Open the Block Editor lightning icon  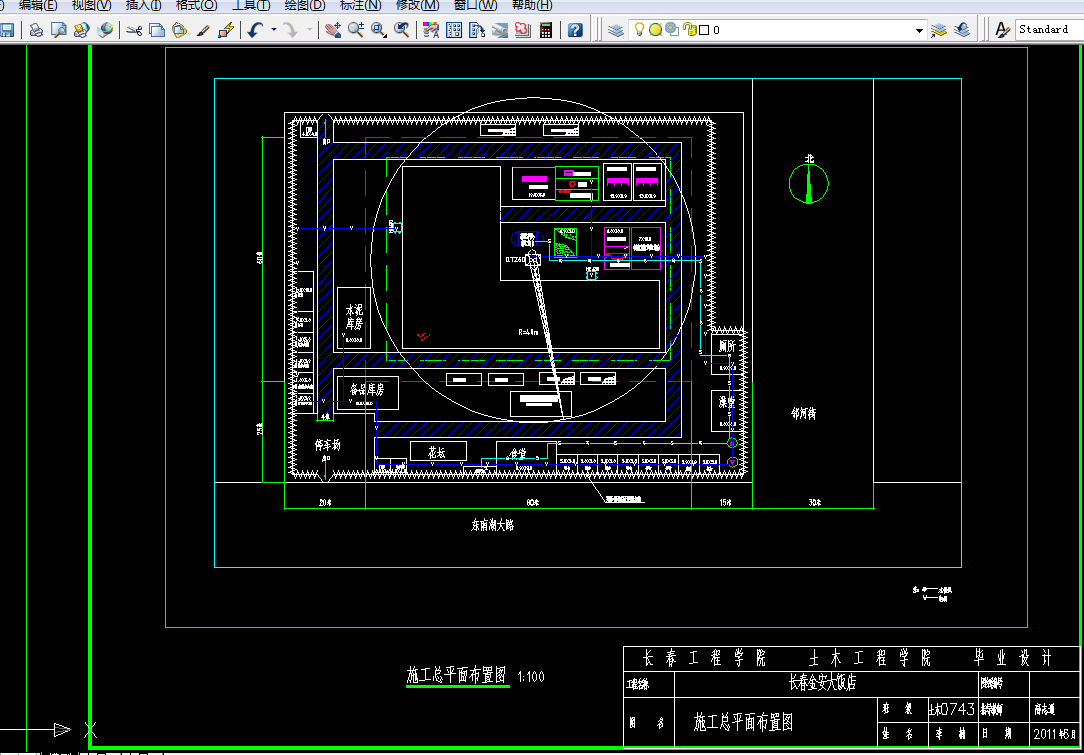pos(225,30)
